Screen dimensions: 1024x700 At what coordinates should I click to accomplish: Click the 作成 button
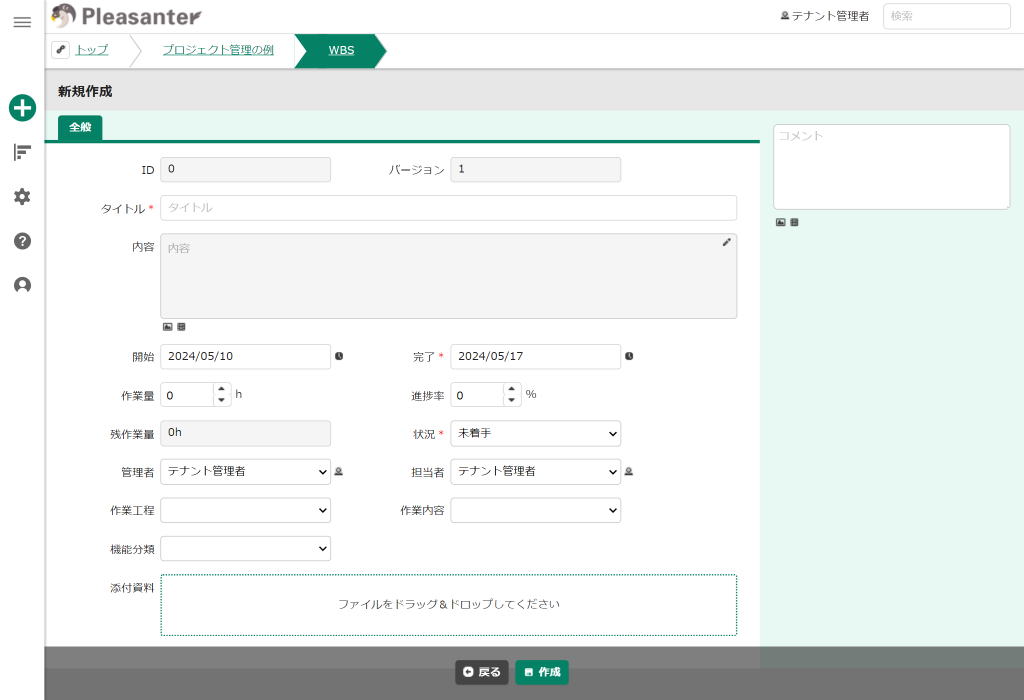(x=542, y=672)
